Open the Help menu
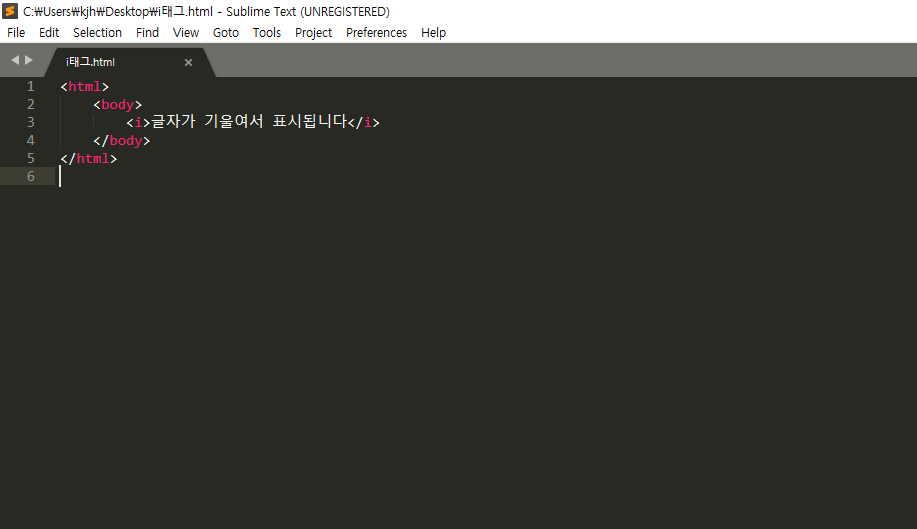 coord(433,33)
